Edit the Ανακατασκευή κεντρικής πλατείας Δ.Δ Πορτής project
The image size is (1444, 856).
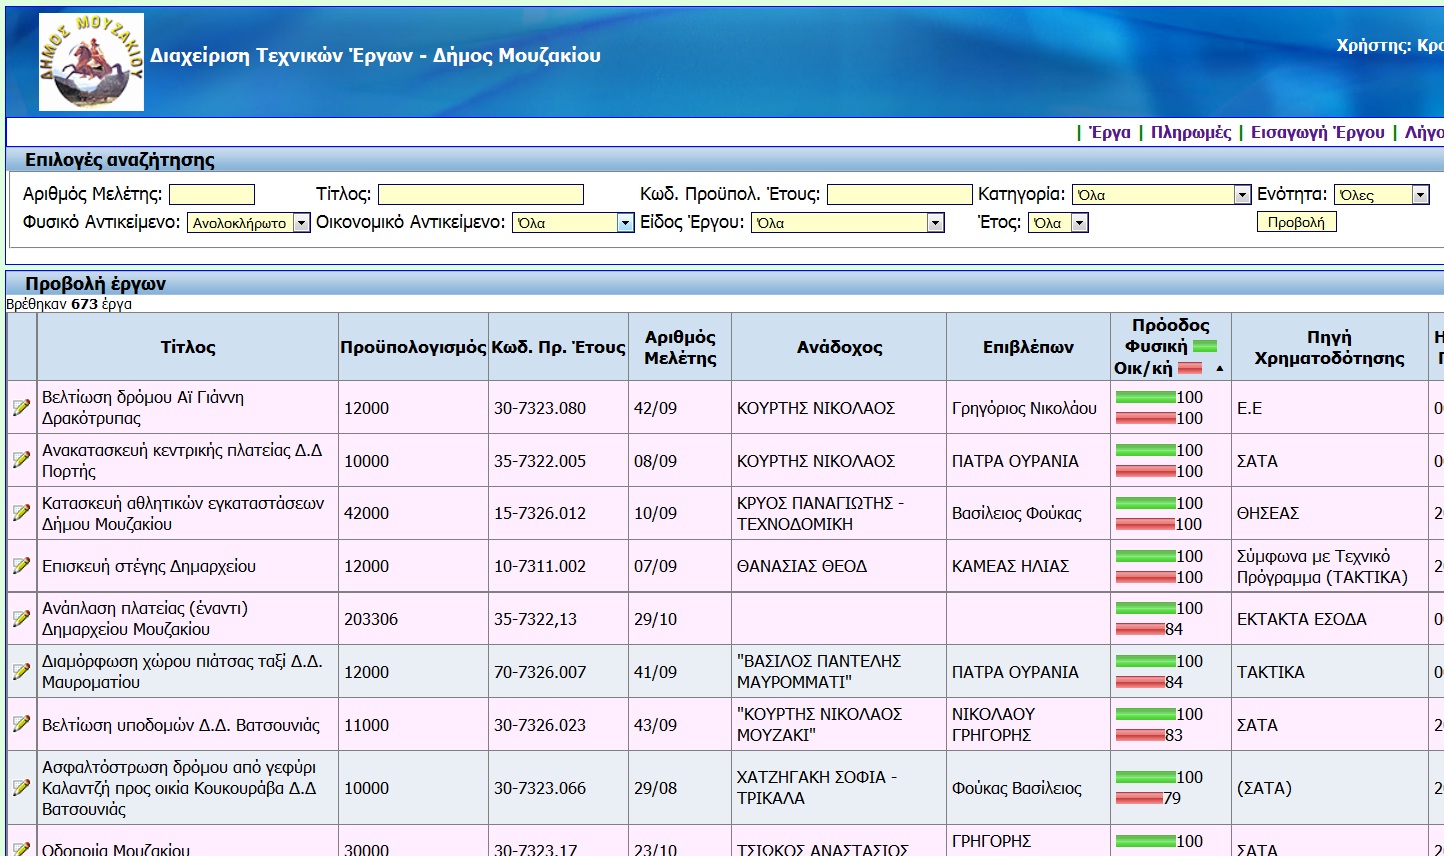coord(21,459)
